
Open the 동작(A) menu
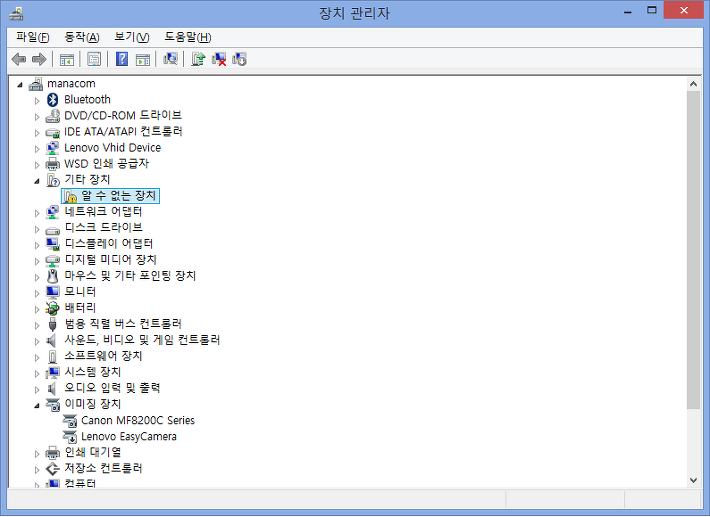click(82, 37)
